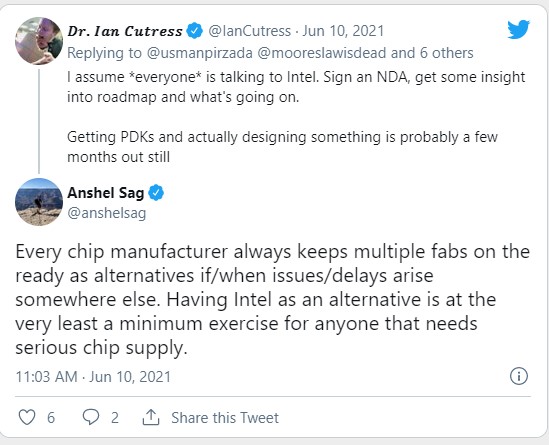The image size is (549, 445).
Task: Click the @IanCutress handle
Action: (x=250, y=31)
